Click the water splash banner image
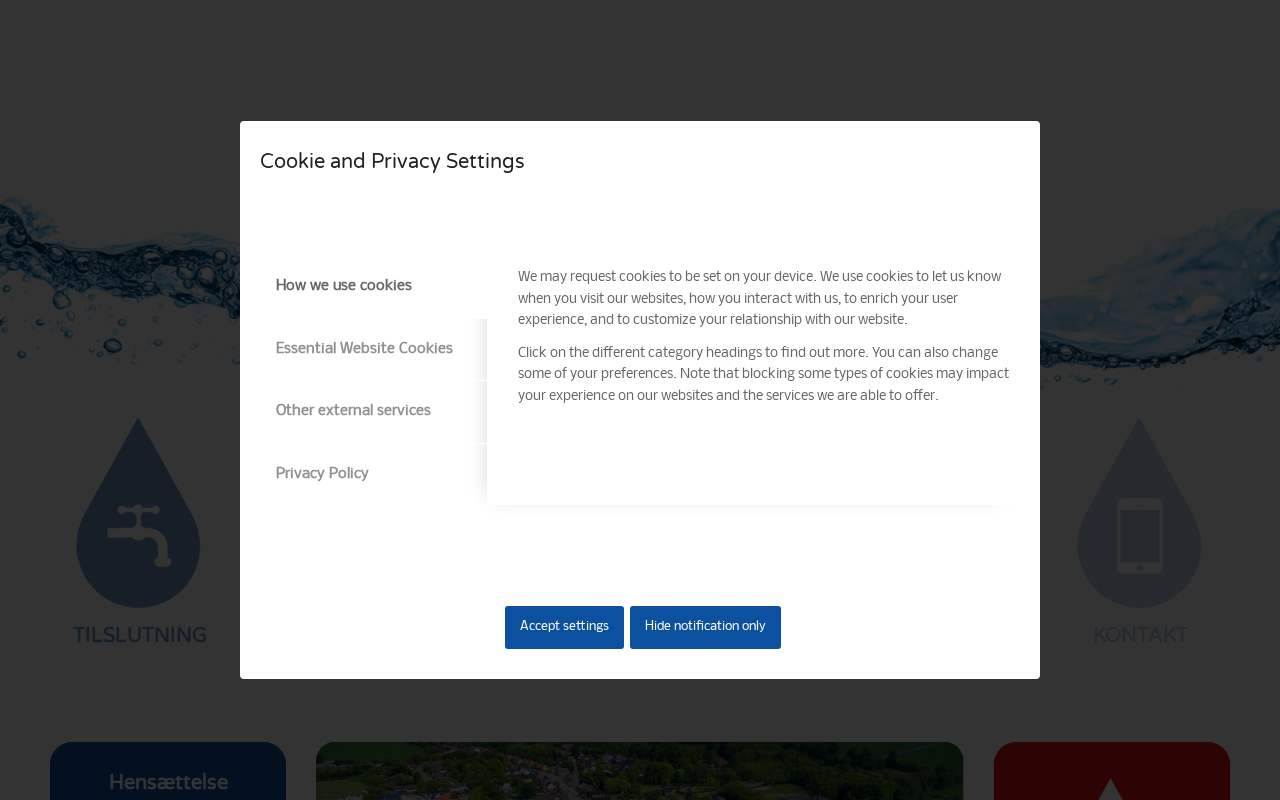Viewport: 1280px width, 800px height. (1150, 290)
